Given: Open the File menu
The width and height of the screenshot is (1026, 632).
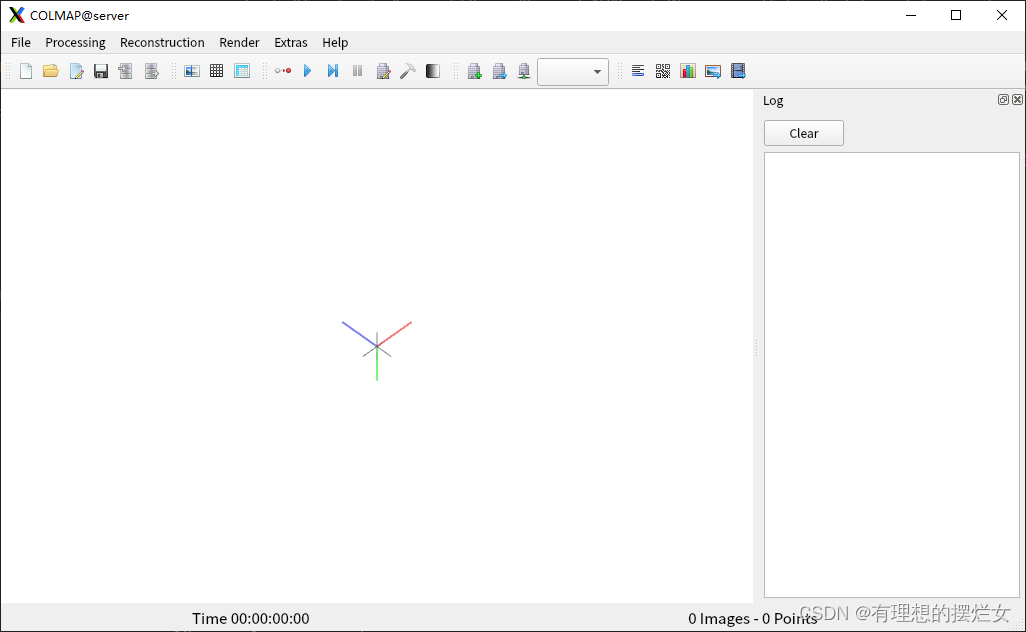Looking at the screenshot, I should click(20, 42).
